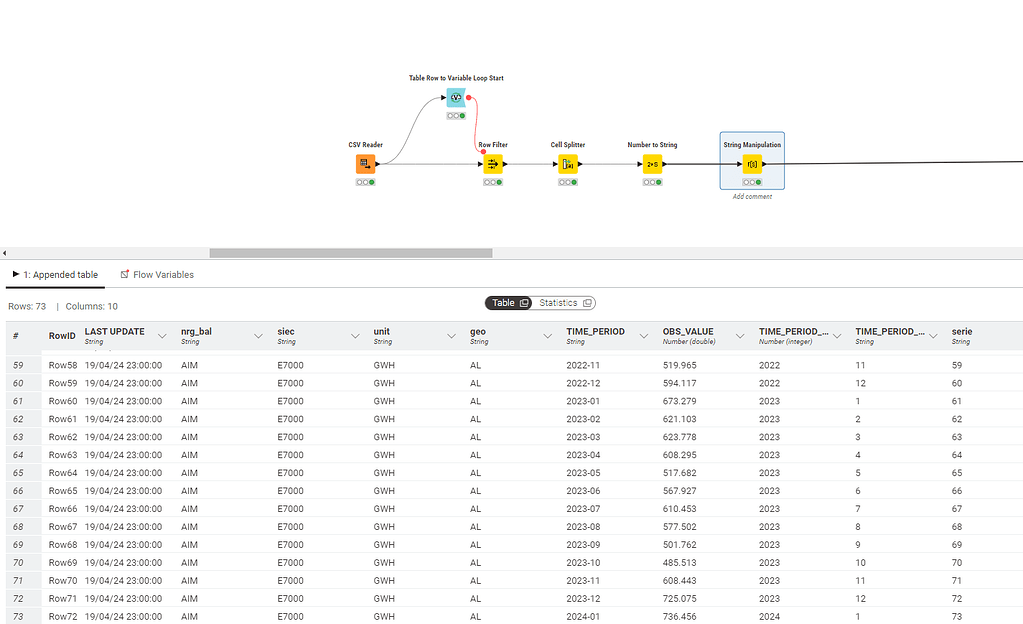Open the OBS_VALUE column dropdown
The width and height of the screenshot is (1023, 624).
click(x=739, y=336)
